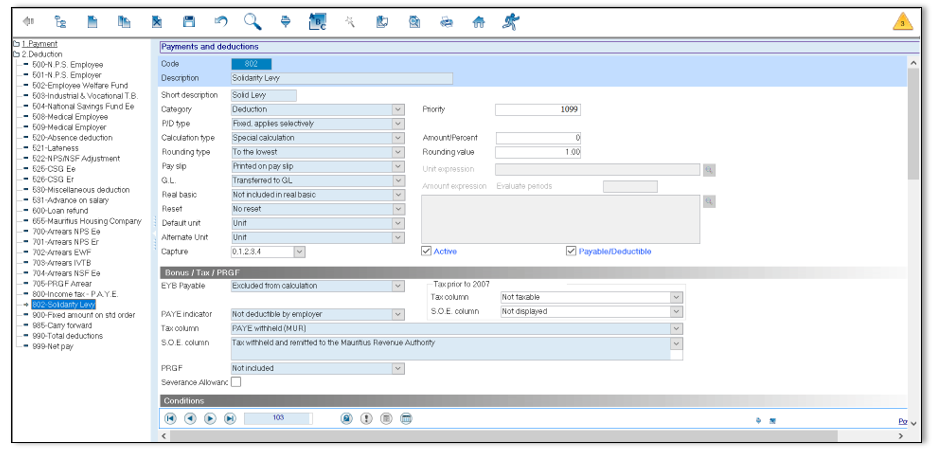Click the Undo arrow toolbar icon
The image size is (933, 453).
(221, 20)
